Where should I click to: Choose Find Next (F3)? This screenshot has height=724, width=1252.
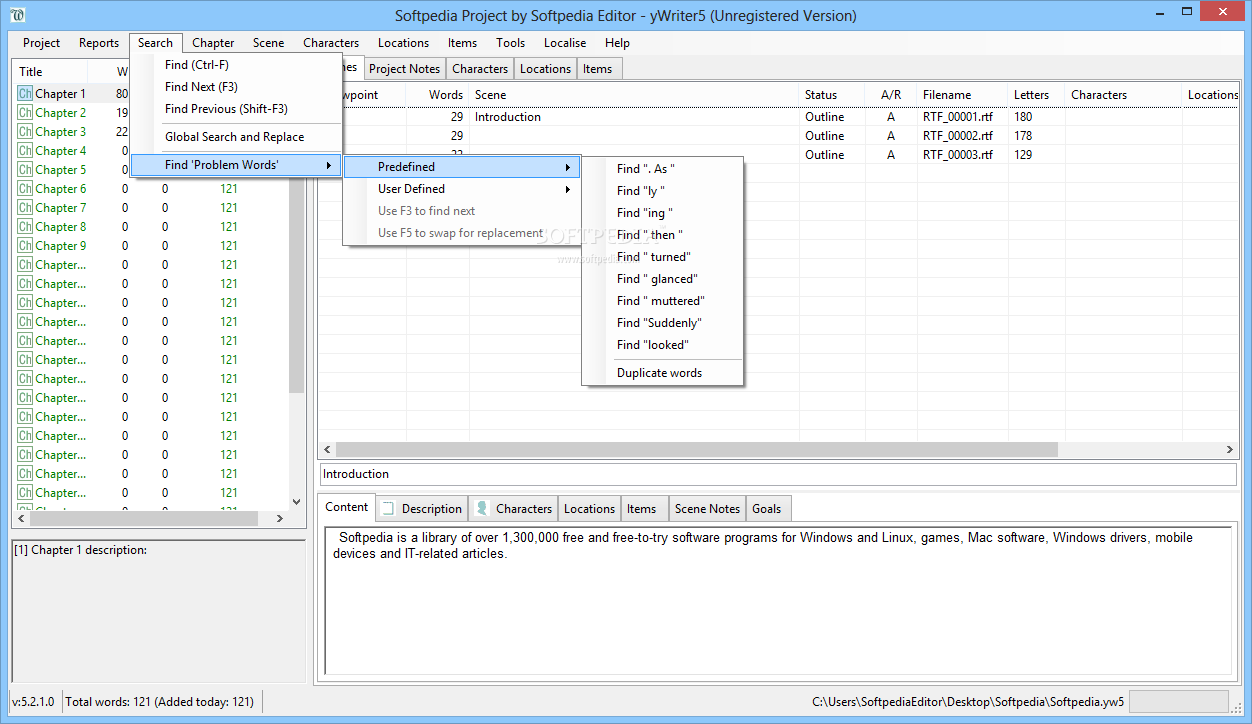point(237,87)
